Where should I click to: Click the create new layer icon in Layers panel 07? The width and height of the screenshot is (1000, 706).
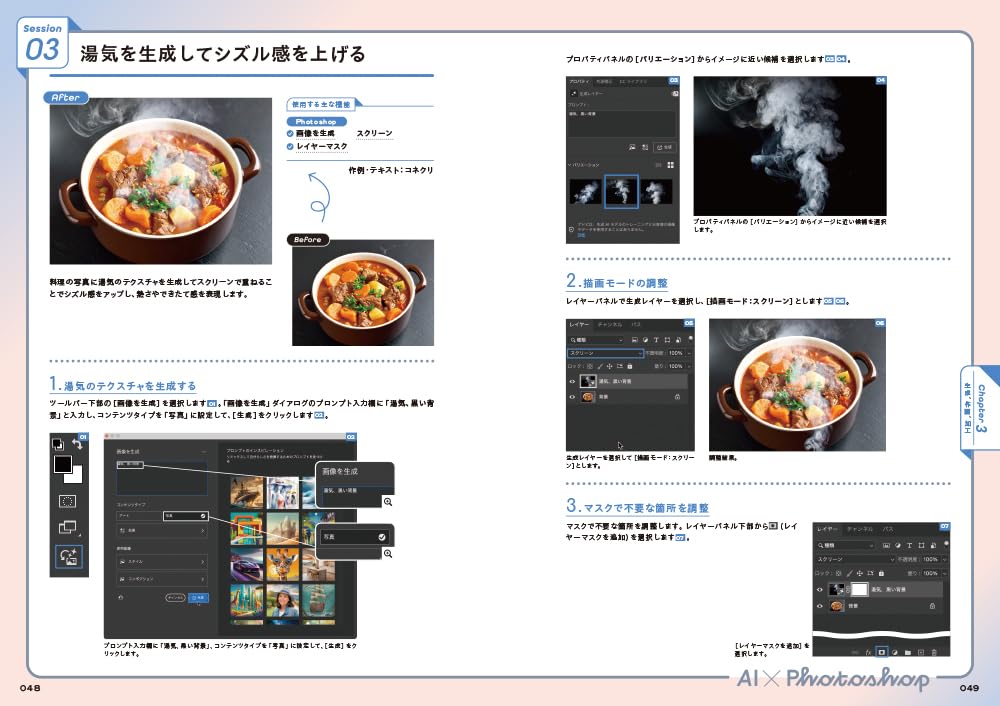pos(921,652)
